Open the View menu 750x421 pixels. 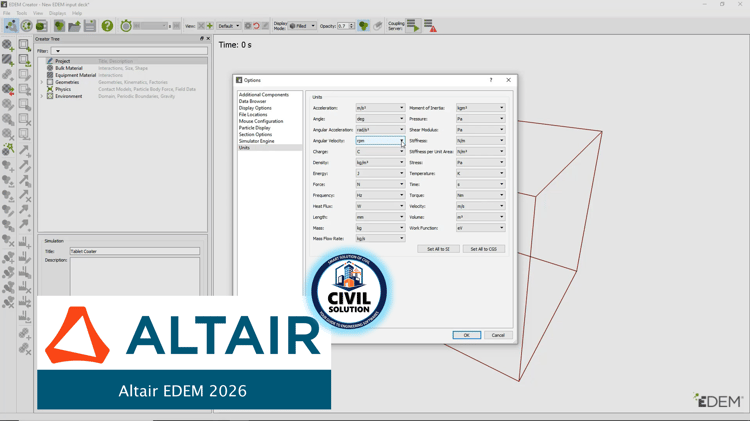pos(38,13)
